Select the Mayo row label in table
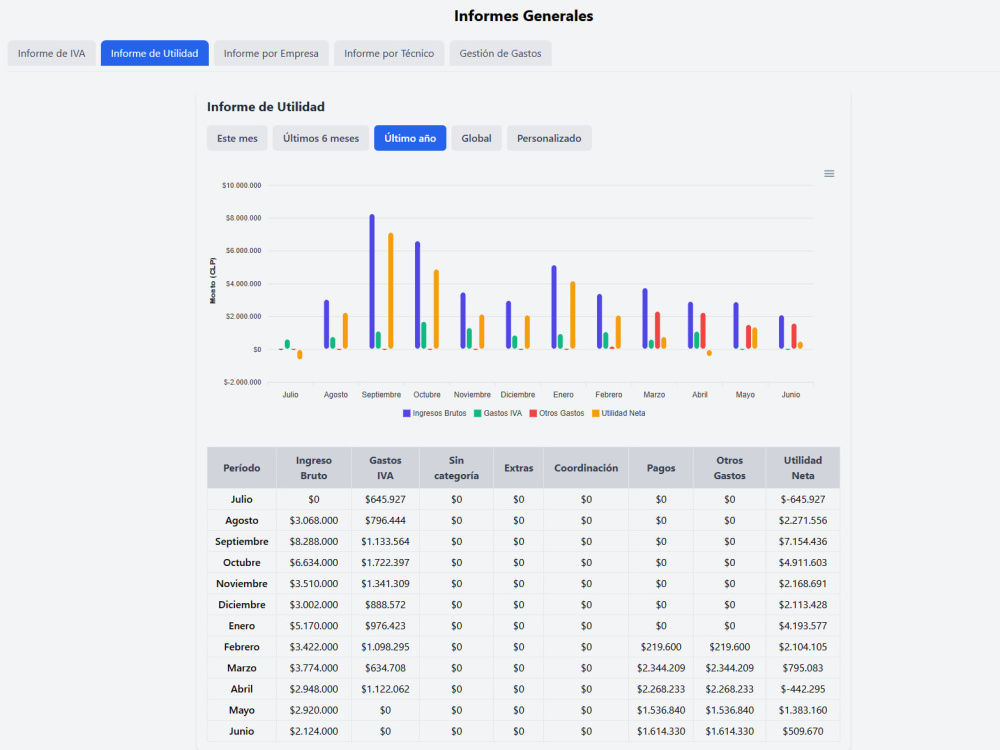The width and height of the screenshot is (1000, 750). pos(242,710)
